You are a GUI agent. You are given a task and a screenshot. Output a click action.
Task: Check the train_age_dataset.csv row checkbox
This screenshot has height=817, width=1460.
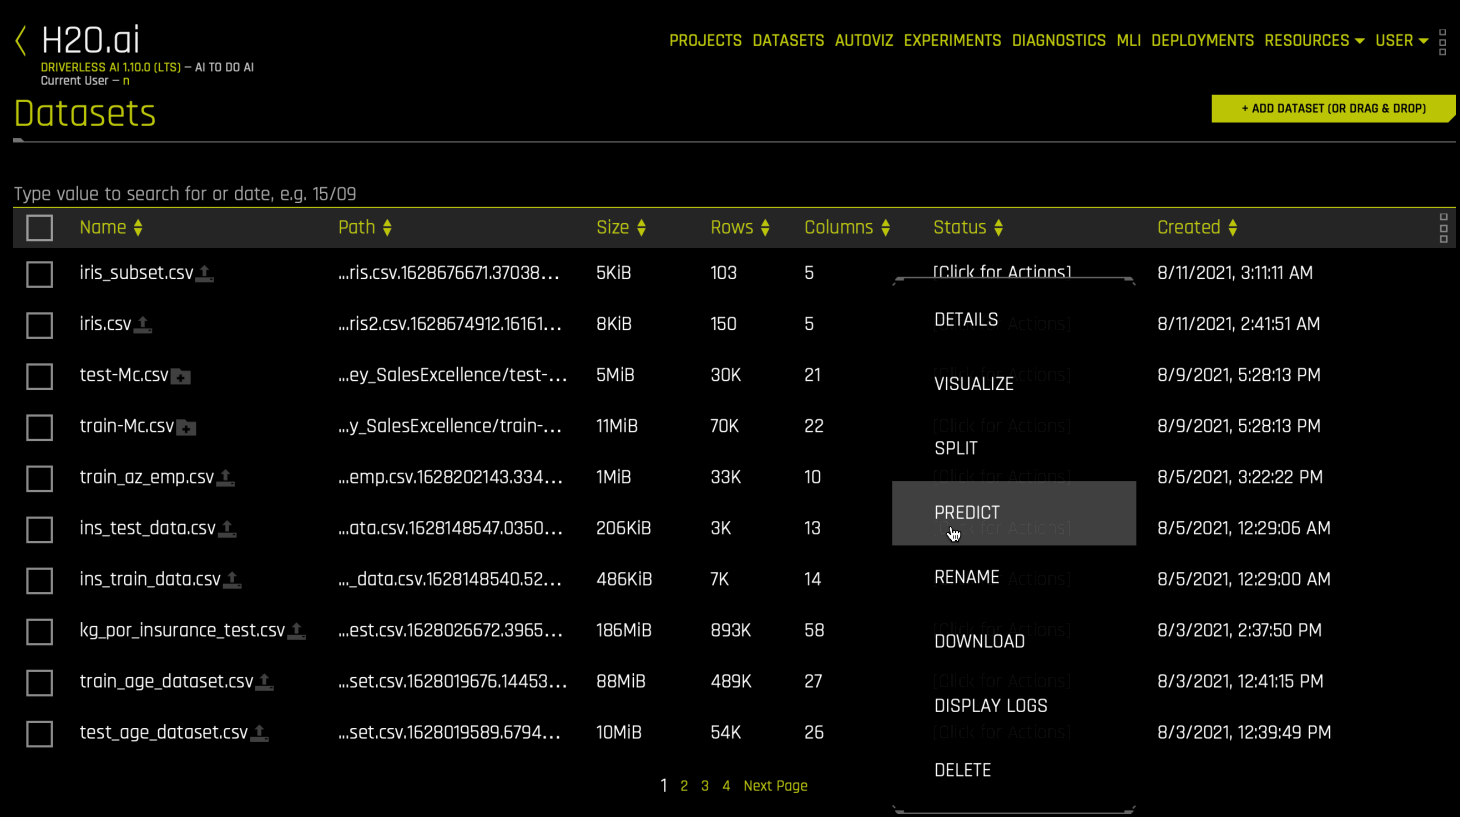39,683
